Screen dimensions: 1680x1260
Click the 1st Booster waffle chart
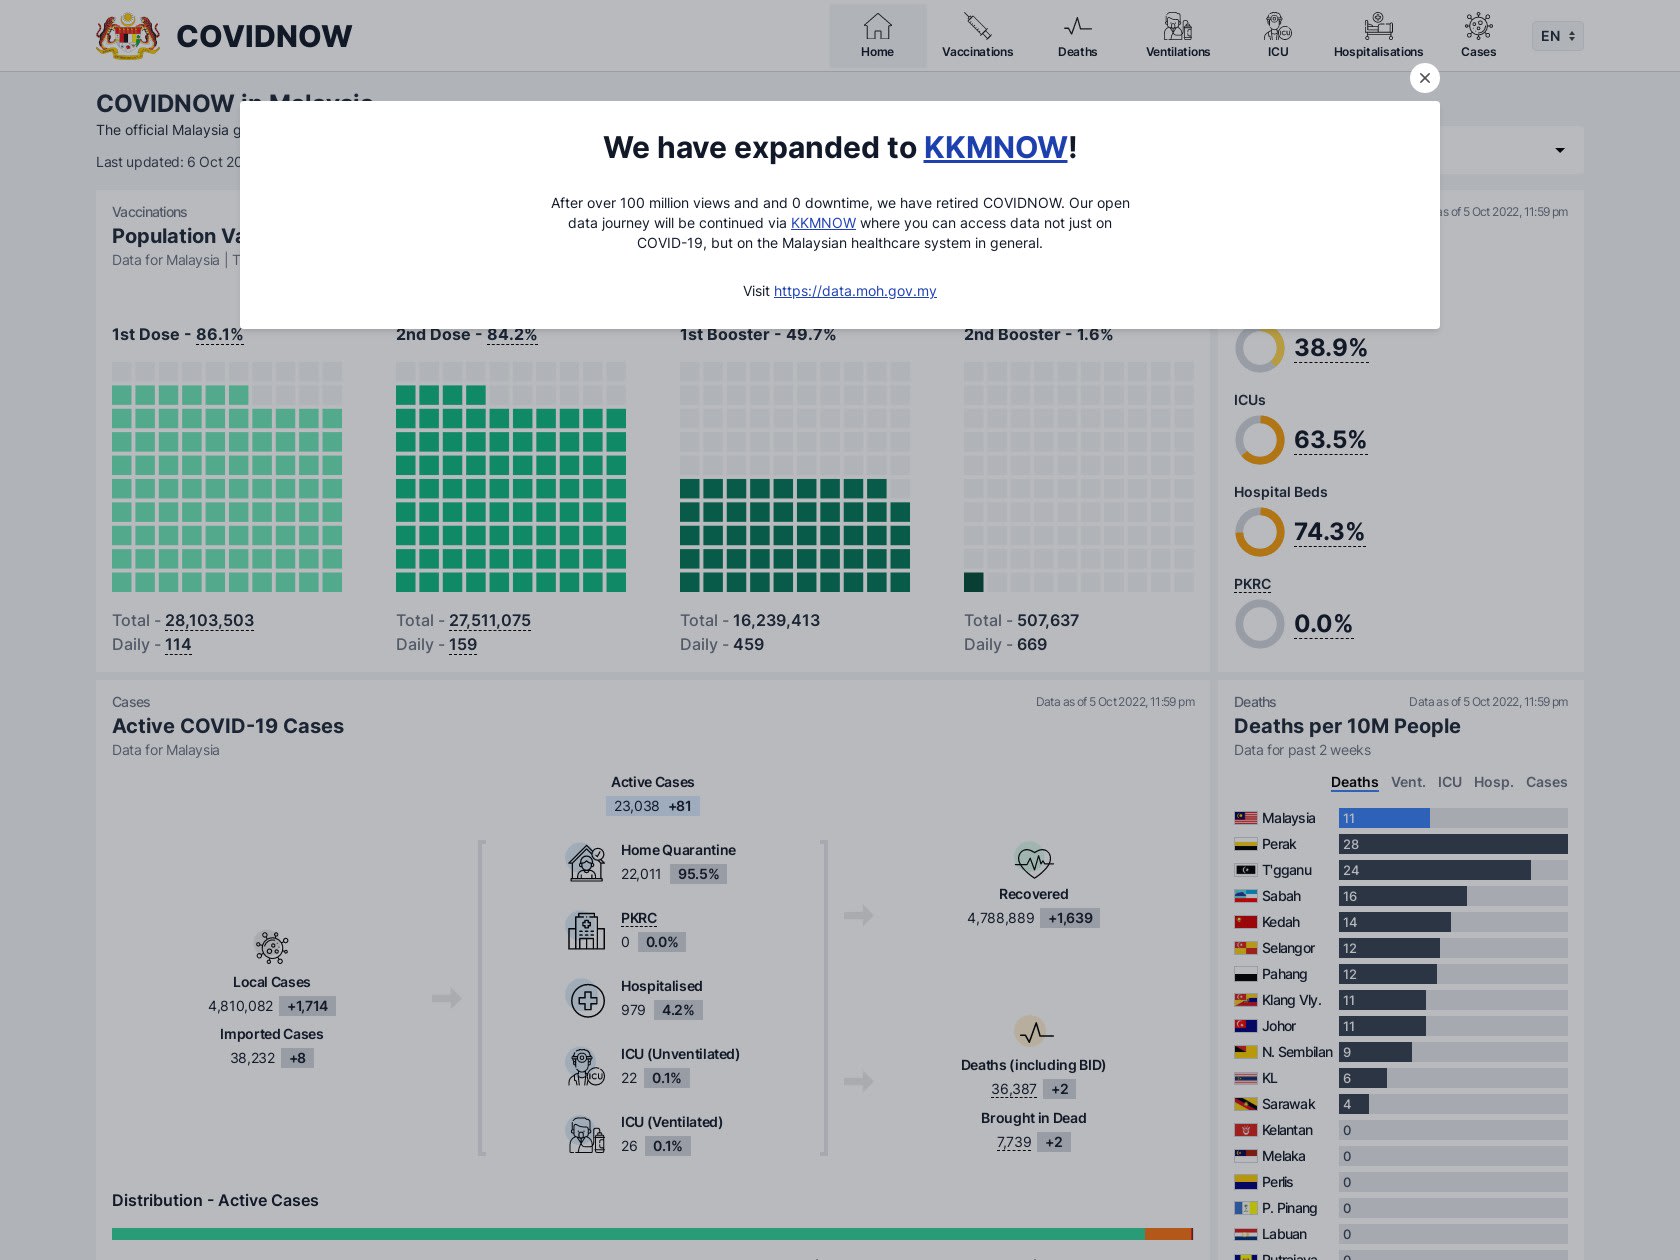pyautogui.click(x=795, y=477)
